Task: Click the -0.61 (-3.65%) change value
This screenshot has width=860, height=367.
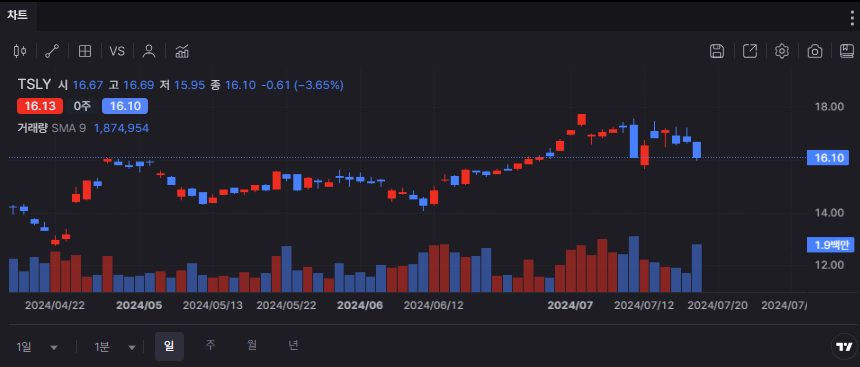Action: click(302, 85)
